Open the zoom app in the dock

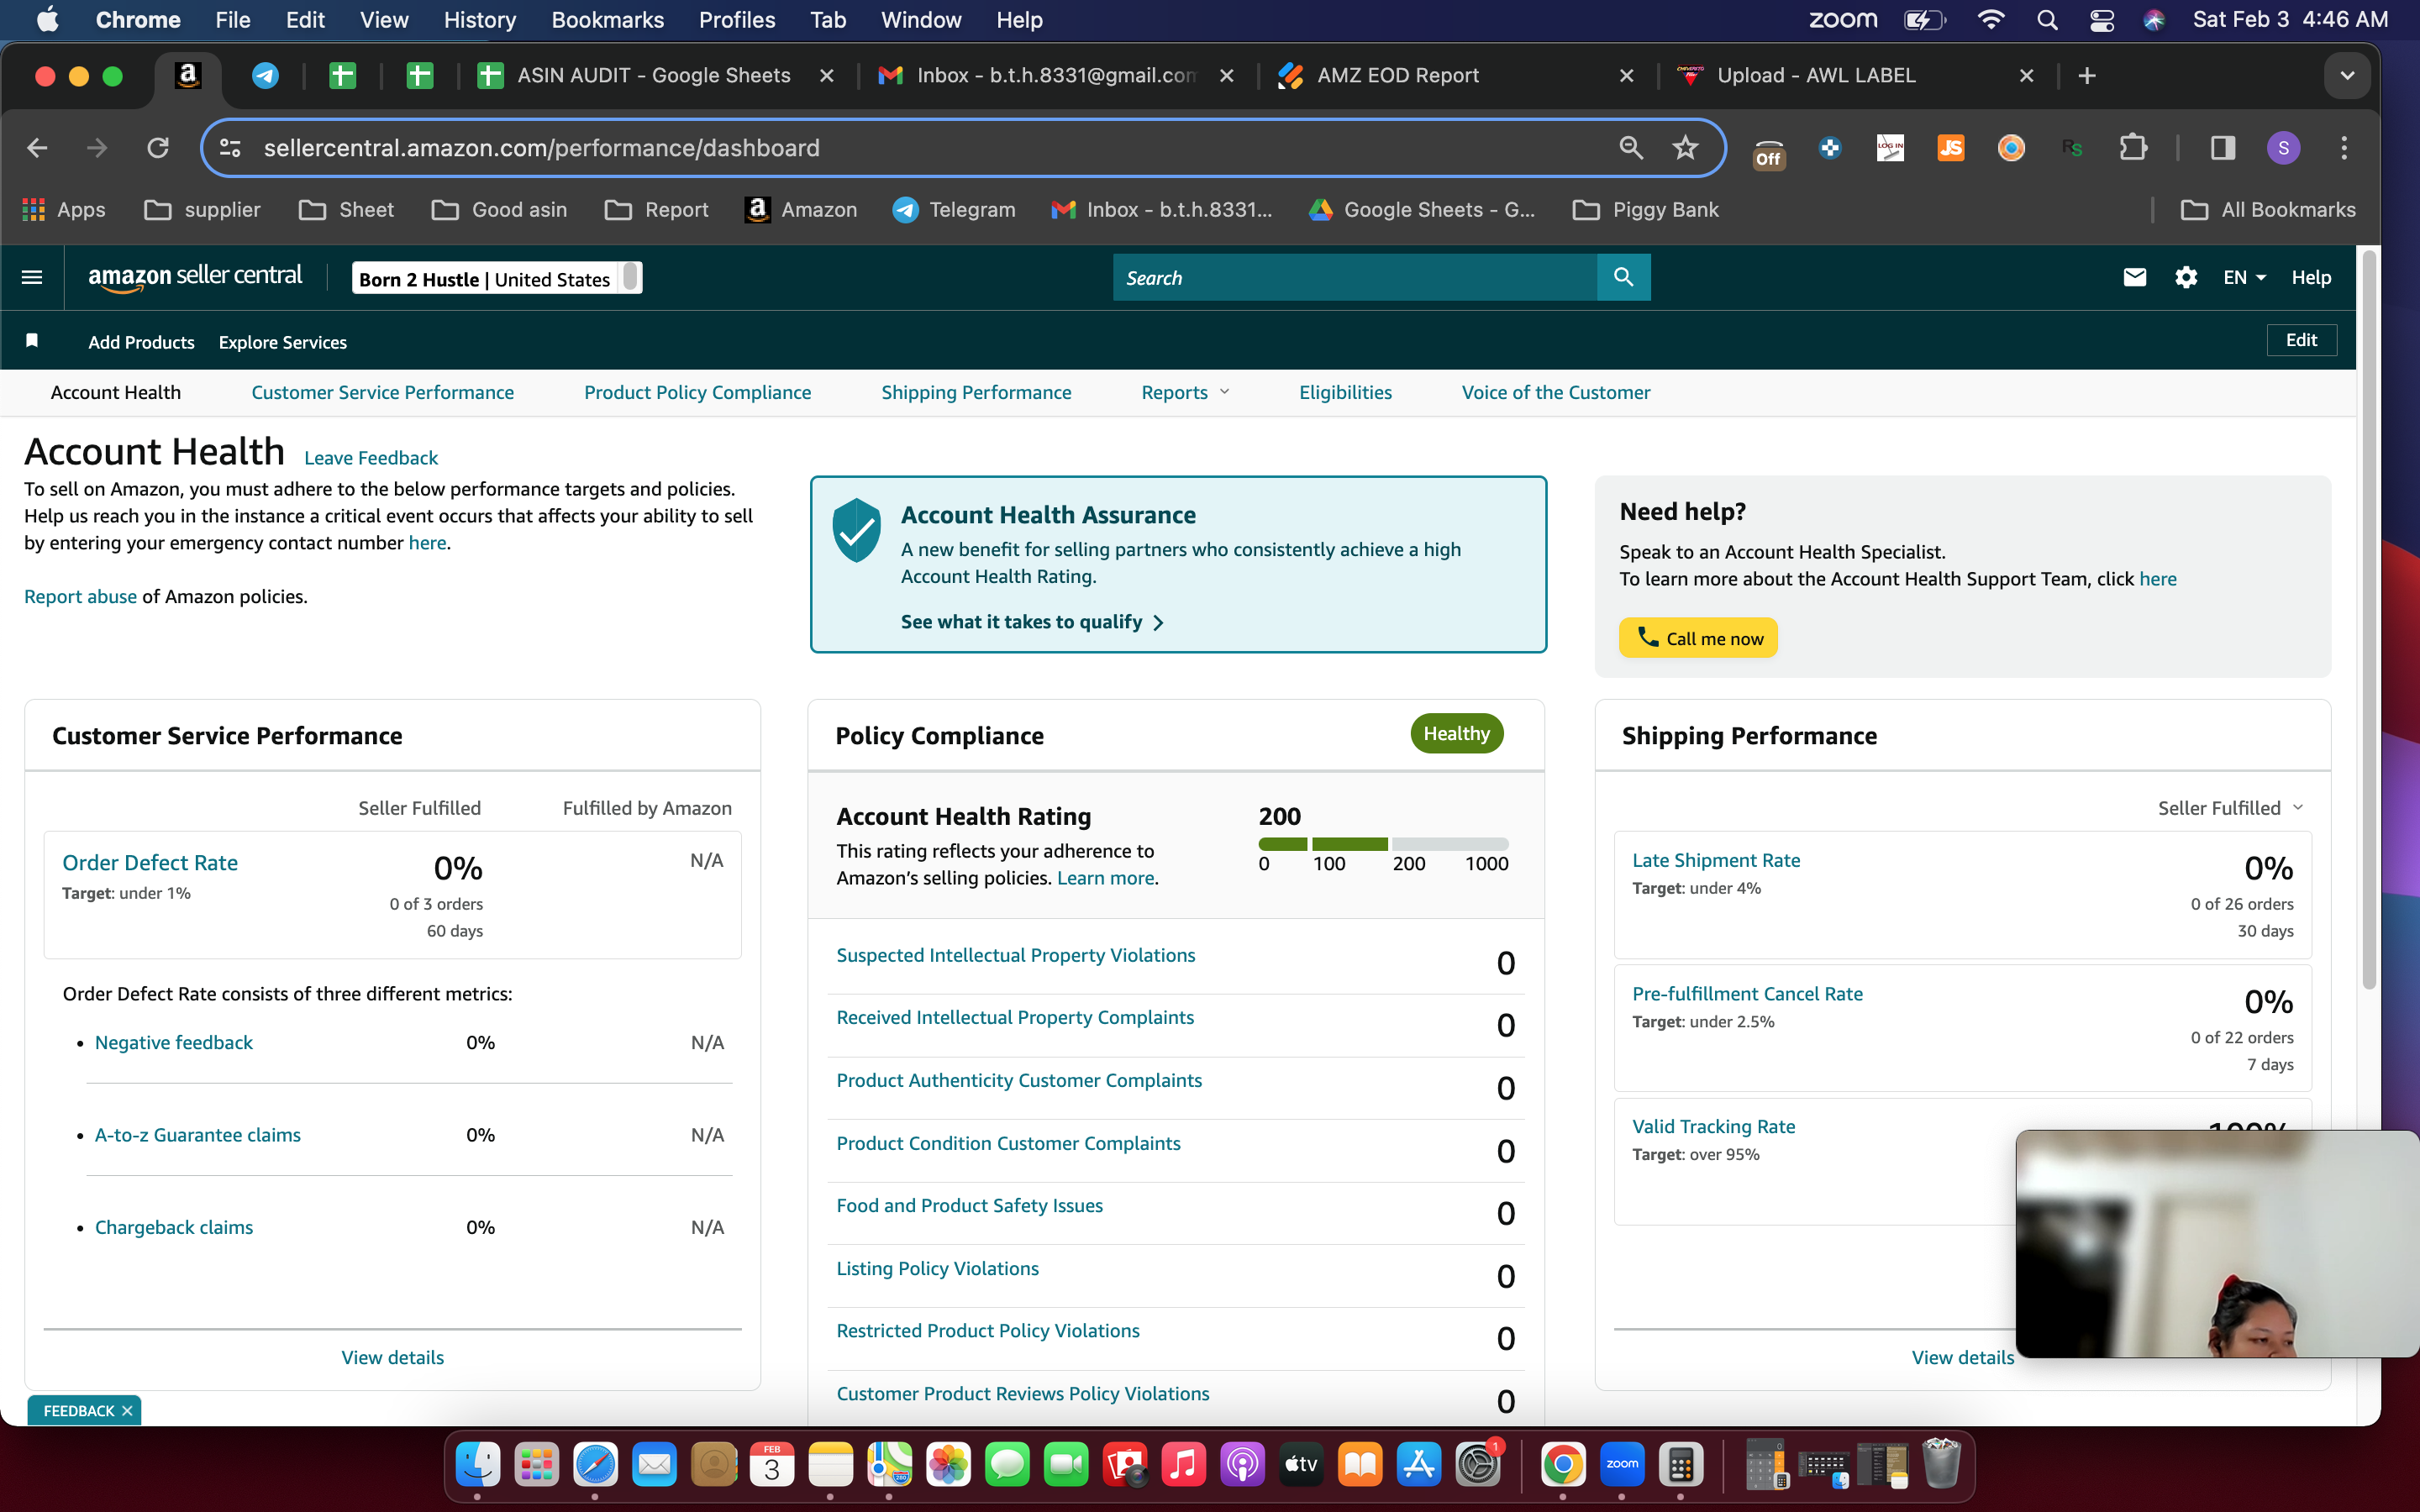click(1622, 1465)
